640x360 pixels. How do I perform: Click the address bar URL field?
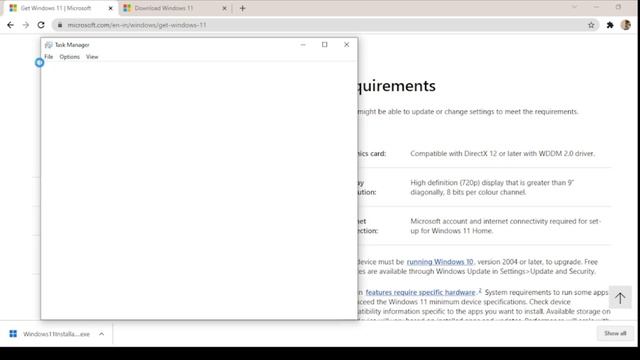point(325,25)
